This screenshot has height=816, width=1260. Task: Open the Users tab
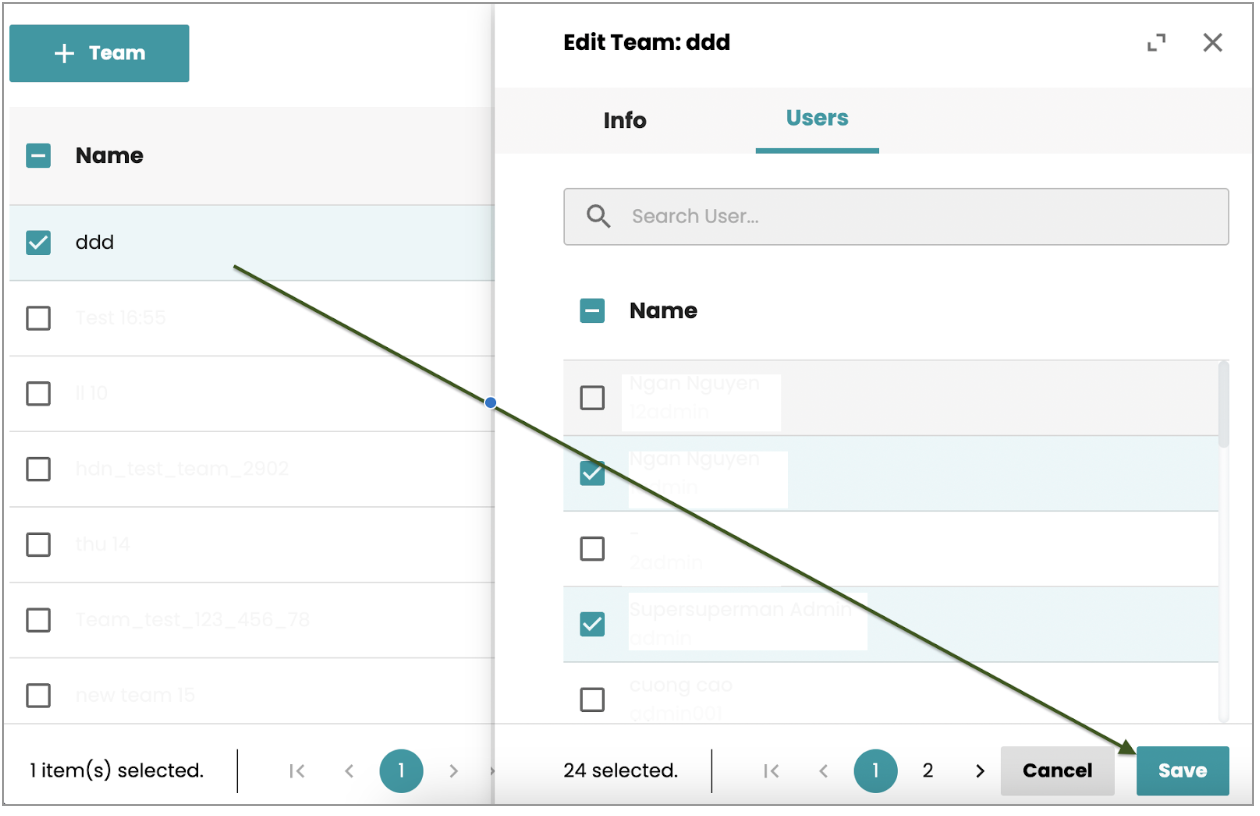[816, 118]
